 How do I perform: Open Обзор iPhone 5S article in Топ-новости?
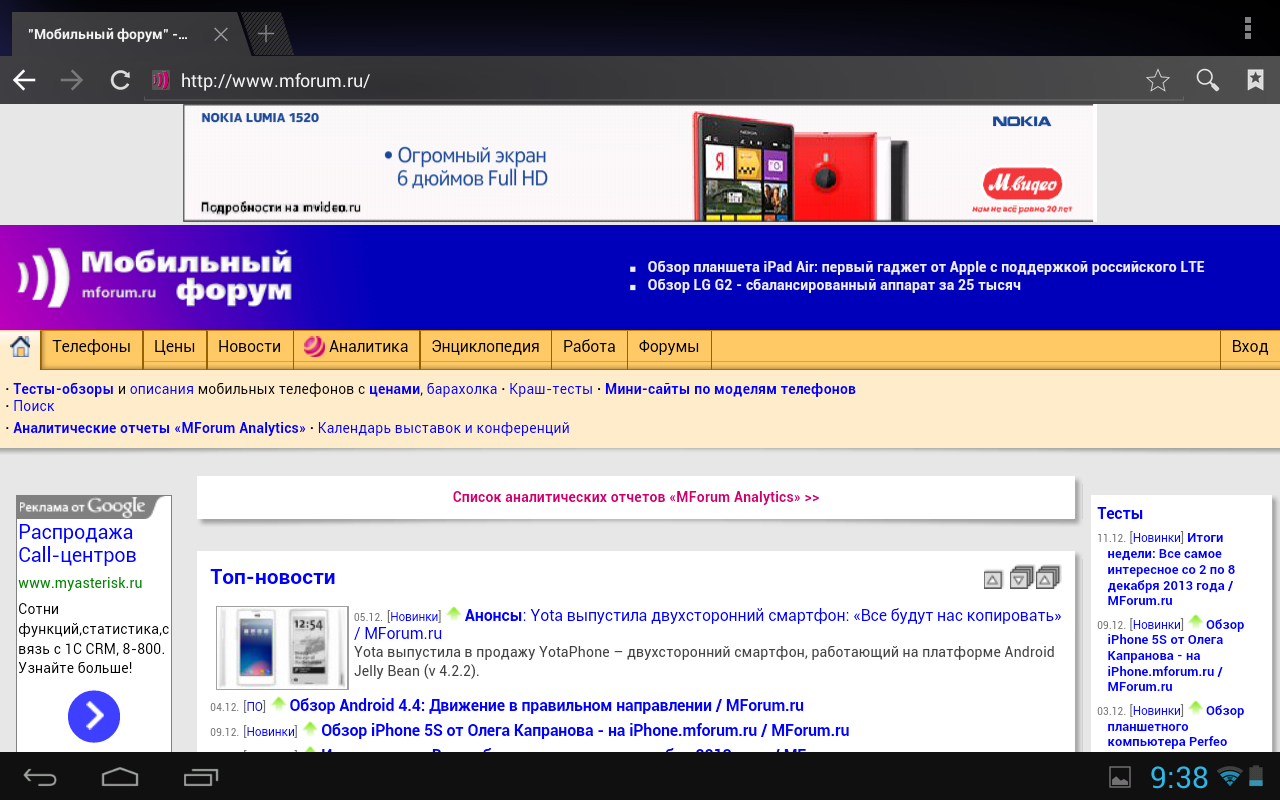585,731
